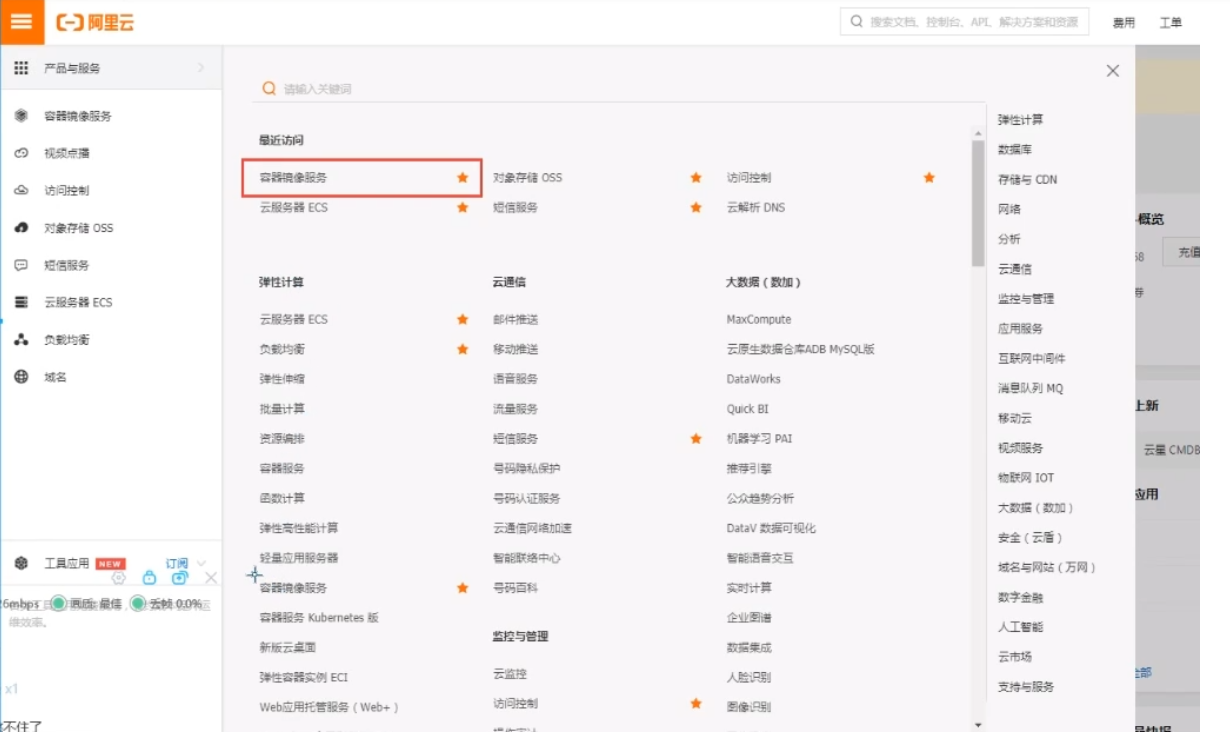
Task: Click the 工具应用 cube icon
Action: (21, 564)
